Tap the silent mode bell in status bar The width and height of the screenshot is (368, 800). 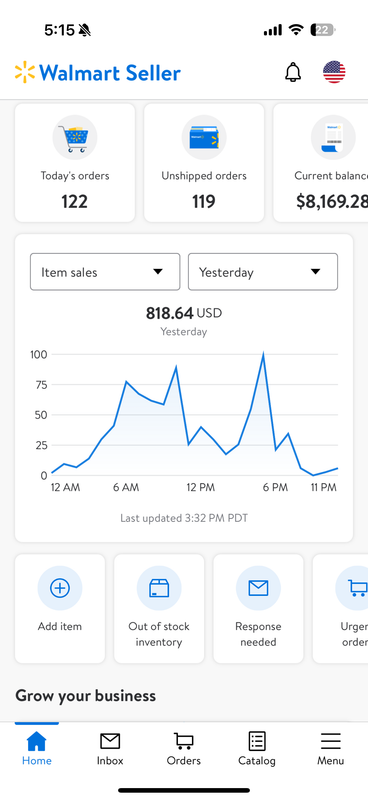(85, 31)
